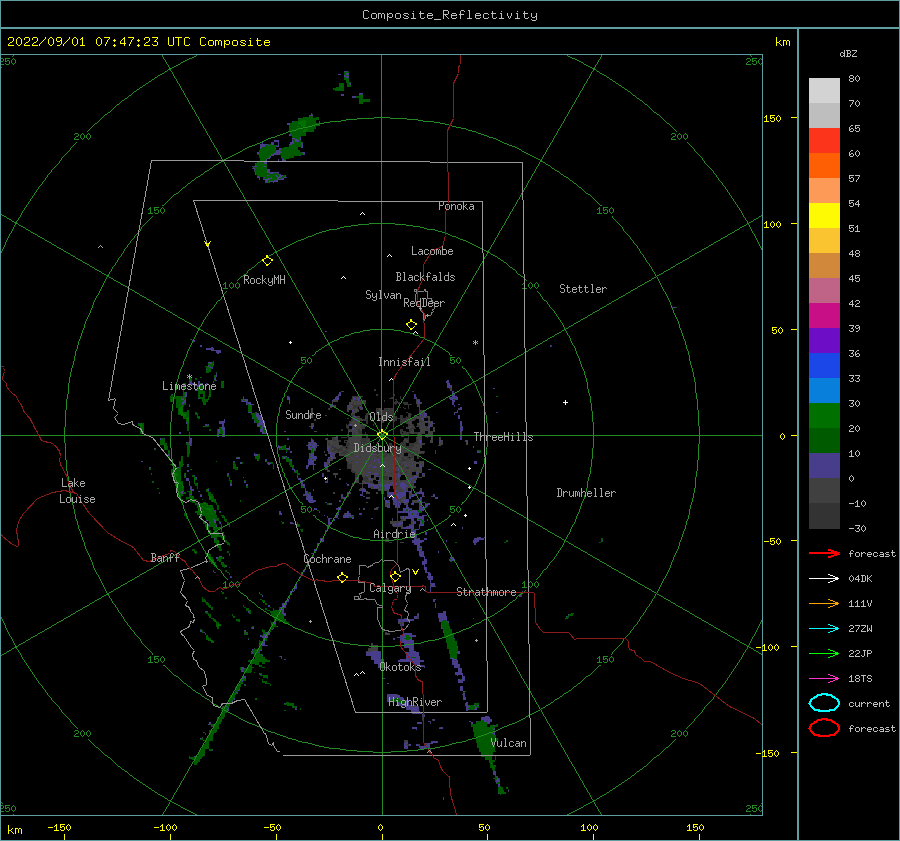This screenshot has width=900, height=841.
Task: Click the cyan 'current' ellipse in the legend
Action: coord(824,703)
